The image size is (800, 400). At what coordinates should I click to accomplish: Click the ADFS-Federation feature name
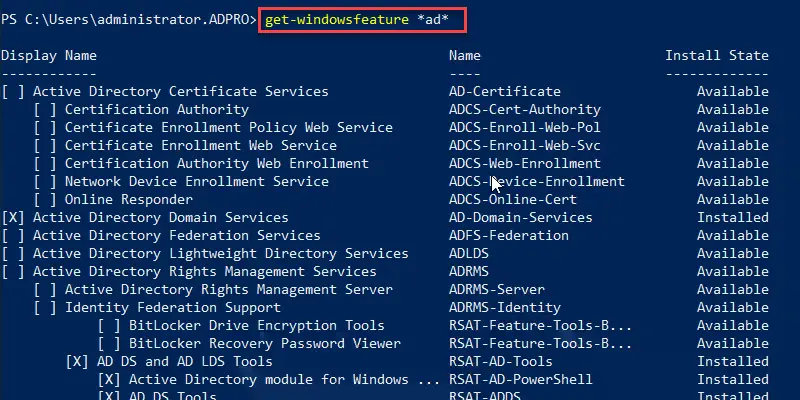point(509,235)
